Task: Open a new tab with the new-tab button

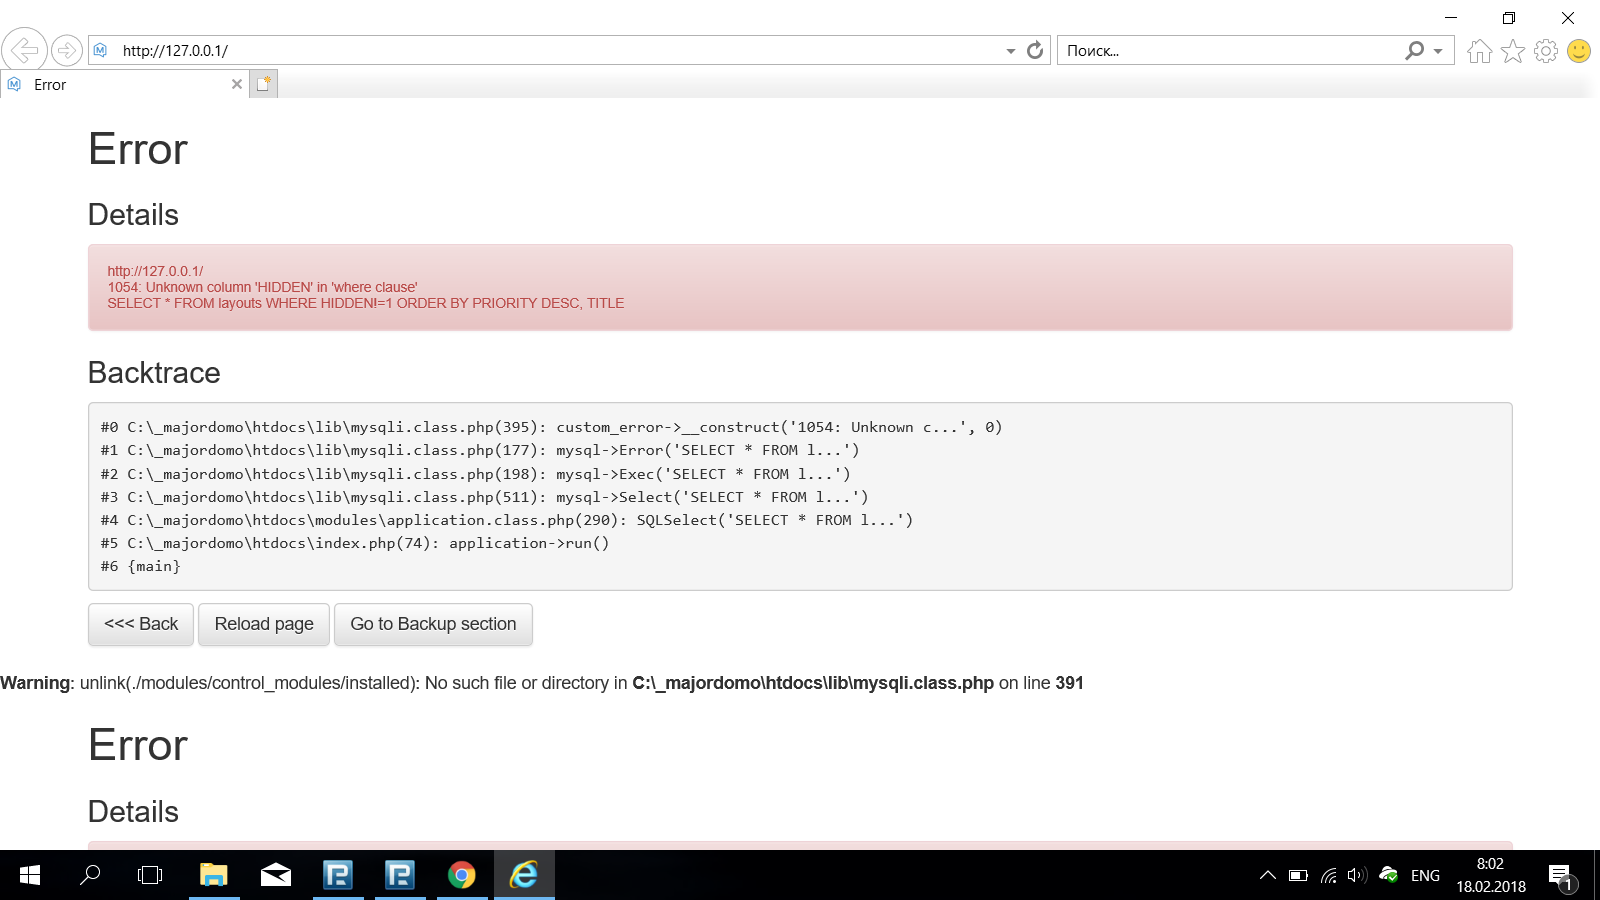Action: 263,84
